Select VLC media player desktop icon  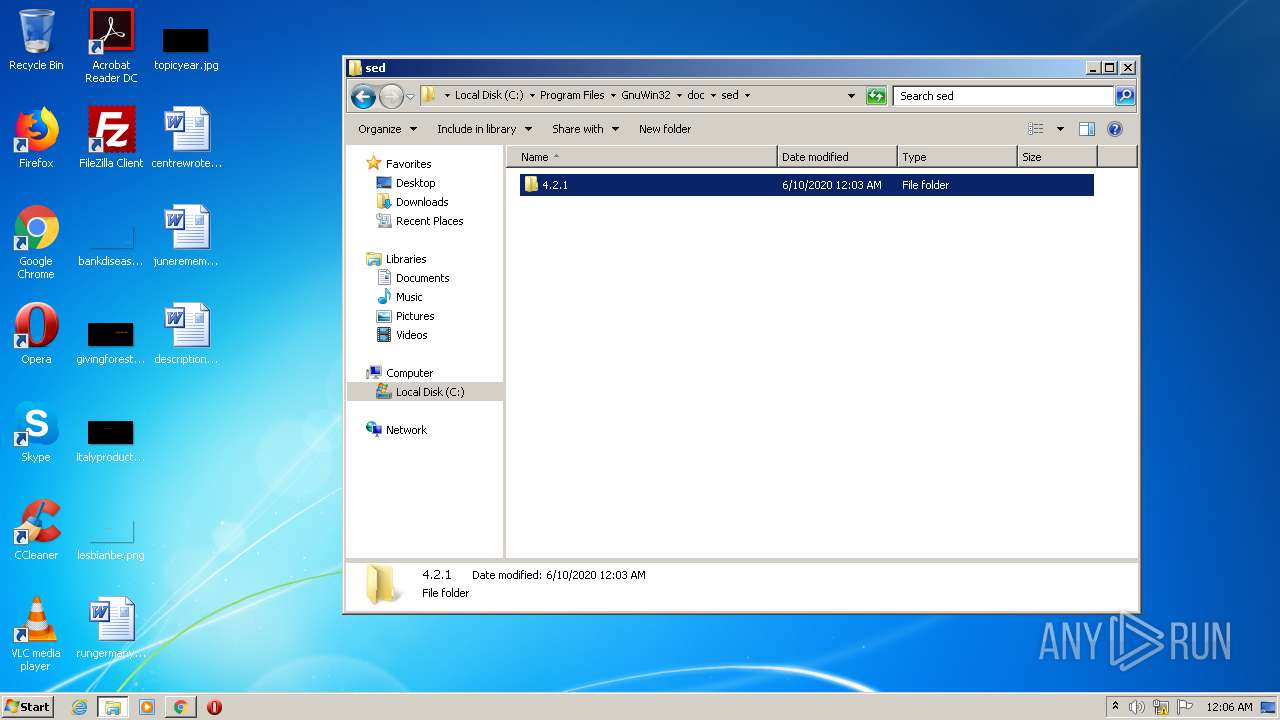click(36, 634)
